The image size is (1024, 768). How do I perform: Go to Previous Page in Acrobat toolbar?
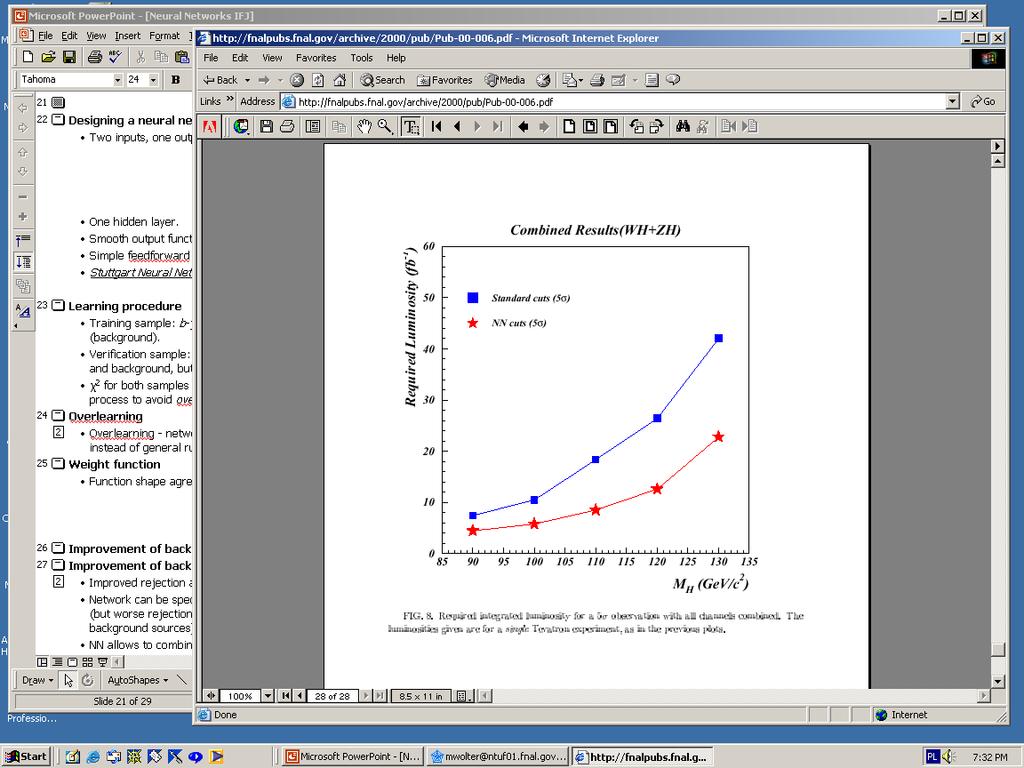(x=457, y=127)
